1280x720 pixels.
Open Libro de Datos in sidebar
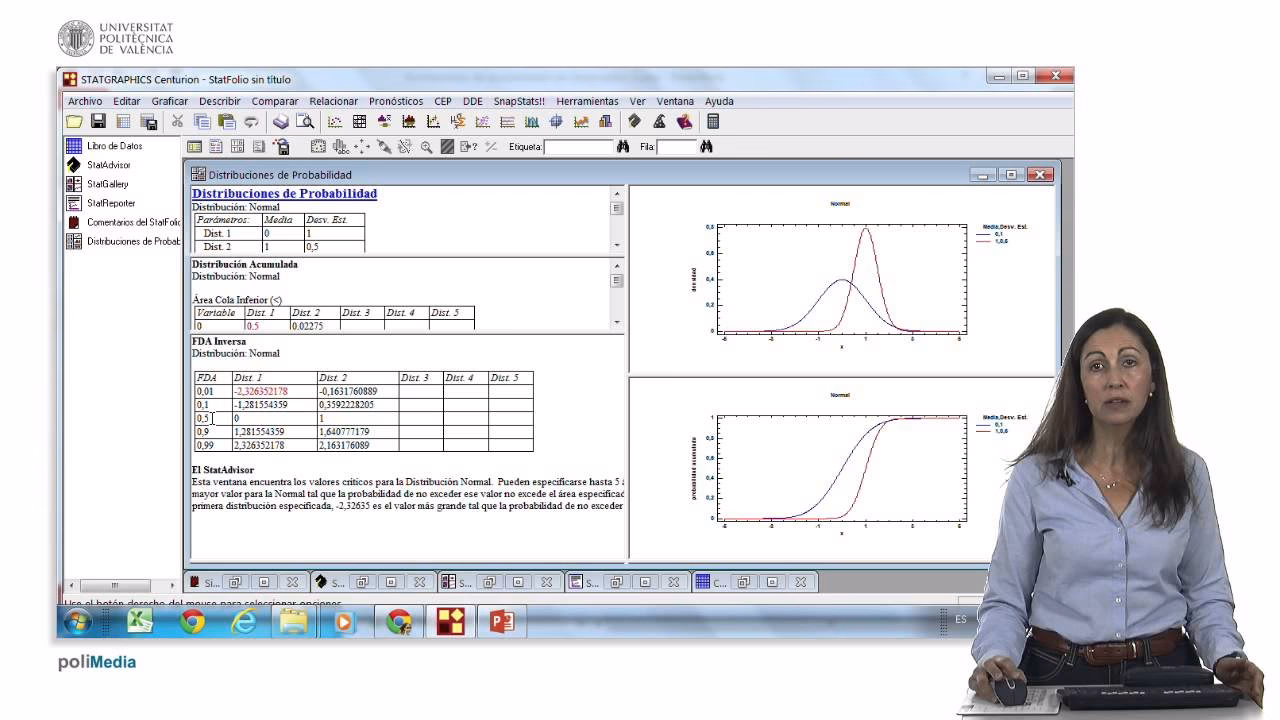[x=114, y=146]
